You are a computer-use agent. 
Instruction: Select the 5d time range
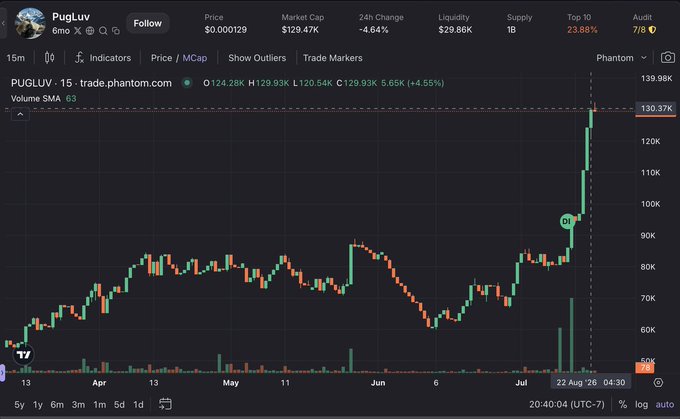pyautogui.click(x=119, y=405)
